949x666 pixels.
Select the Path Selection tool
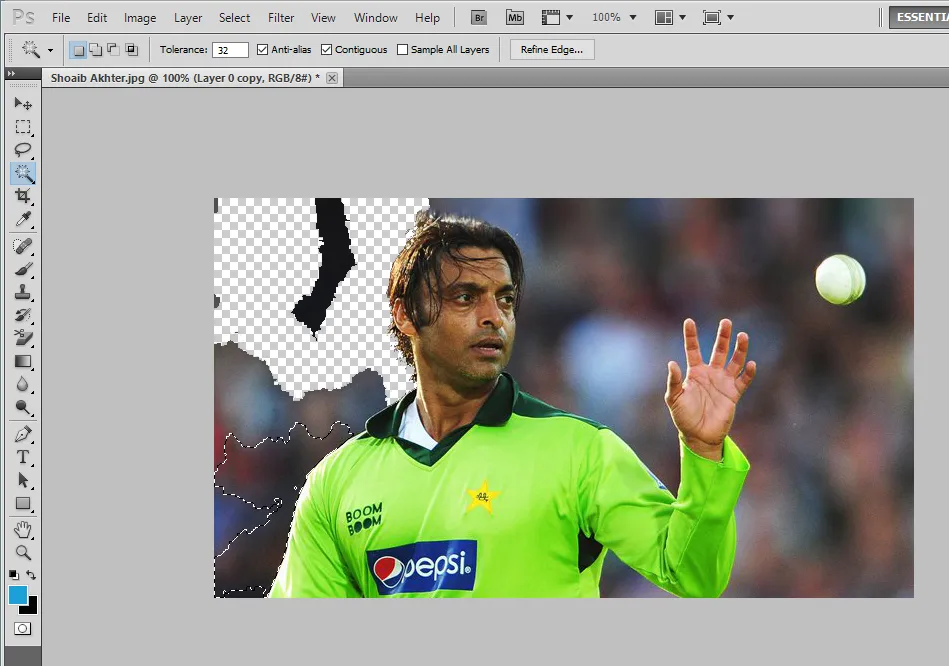[23, 480]
